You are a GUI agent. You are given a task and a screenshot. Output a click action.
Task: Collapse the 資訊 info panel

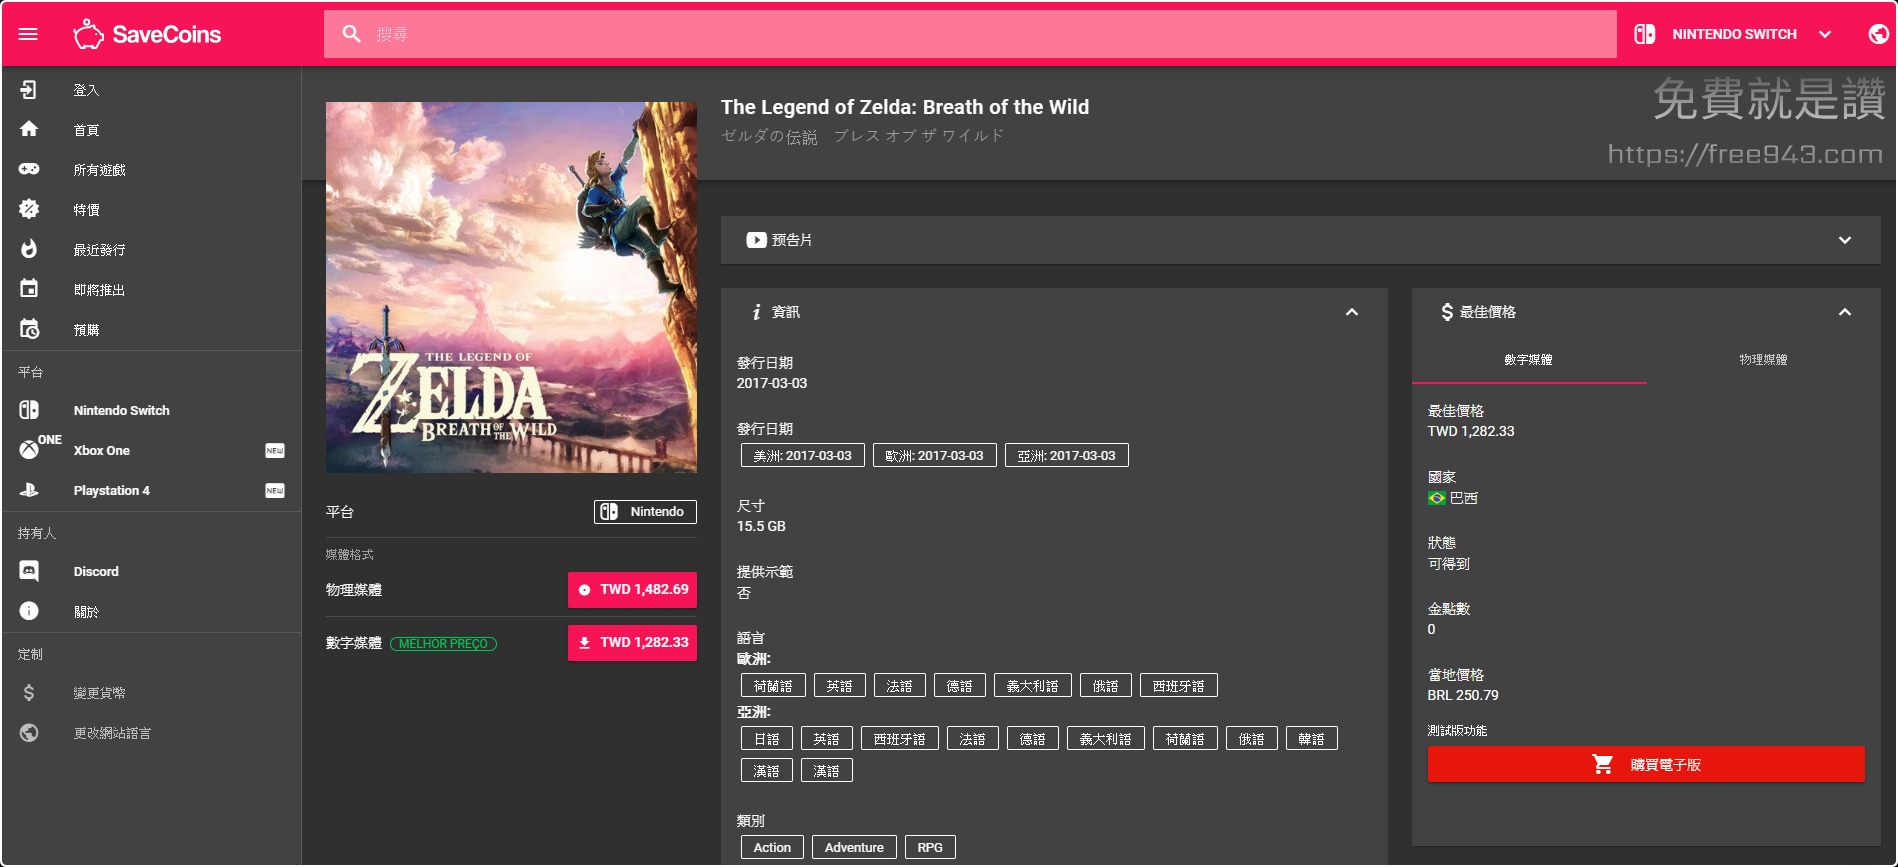coord(1351,312)
